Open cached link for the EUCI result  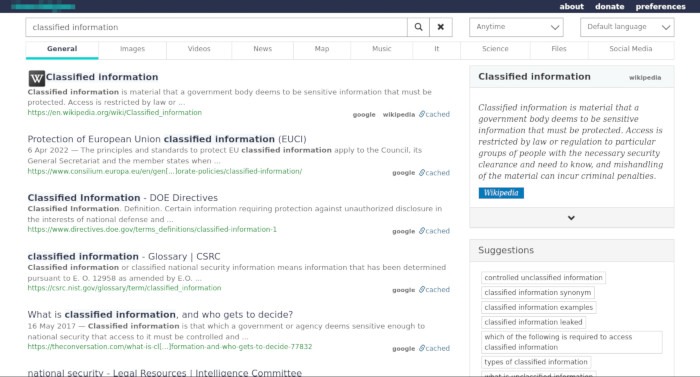tap(434, 173)
